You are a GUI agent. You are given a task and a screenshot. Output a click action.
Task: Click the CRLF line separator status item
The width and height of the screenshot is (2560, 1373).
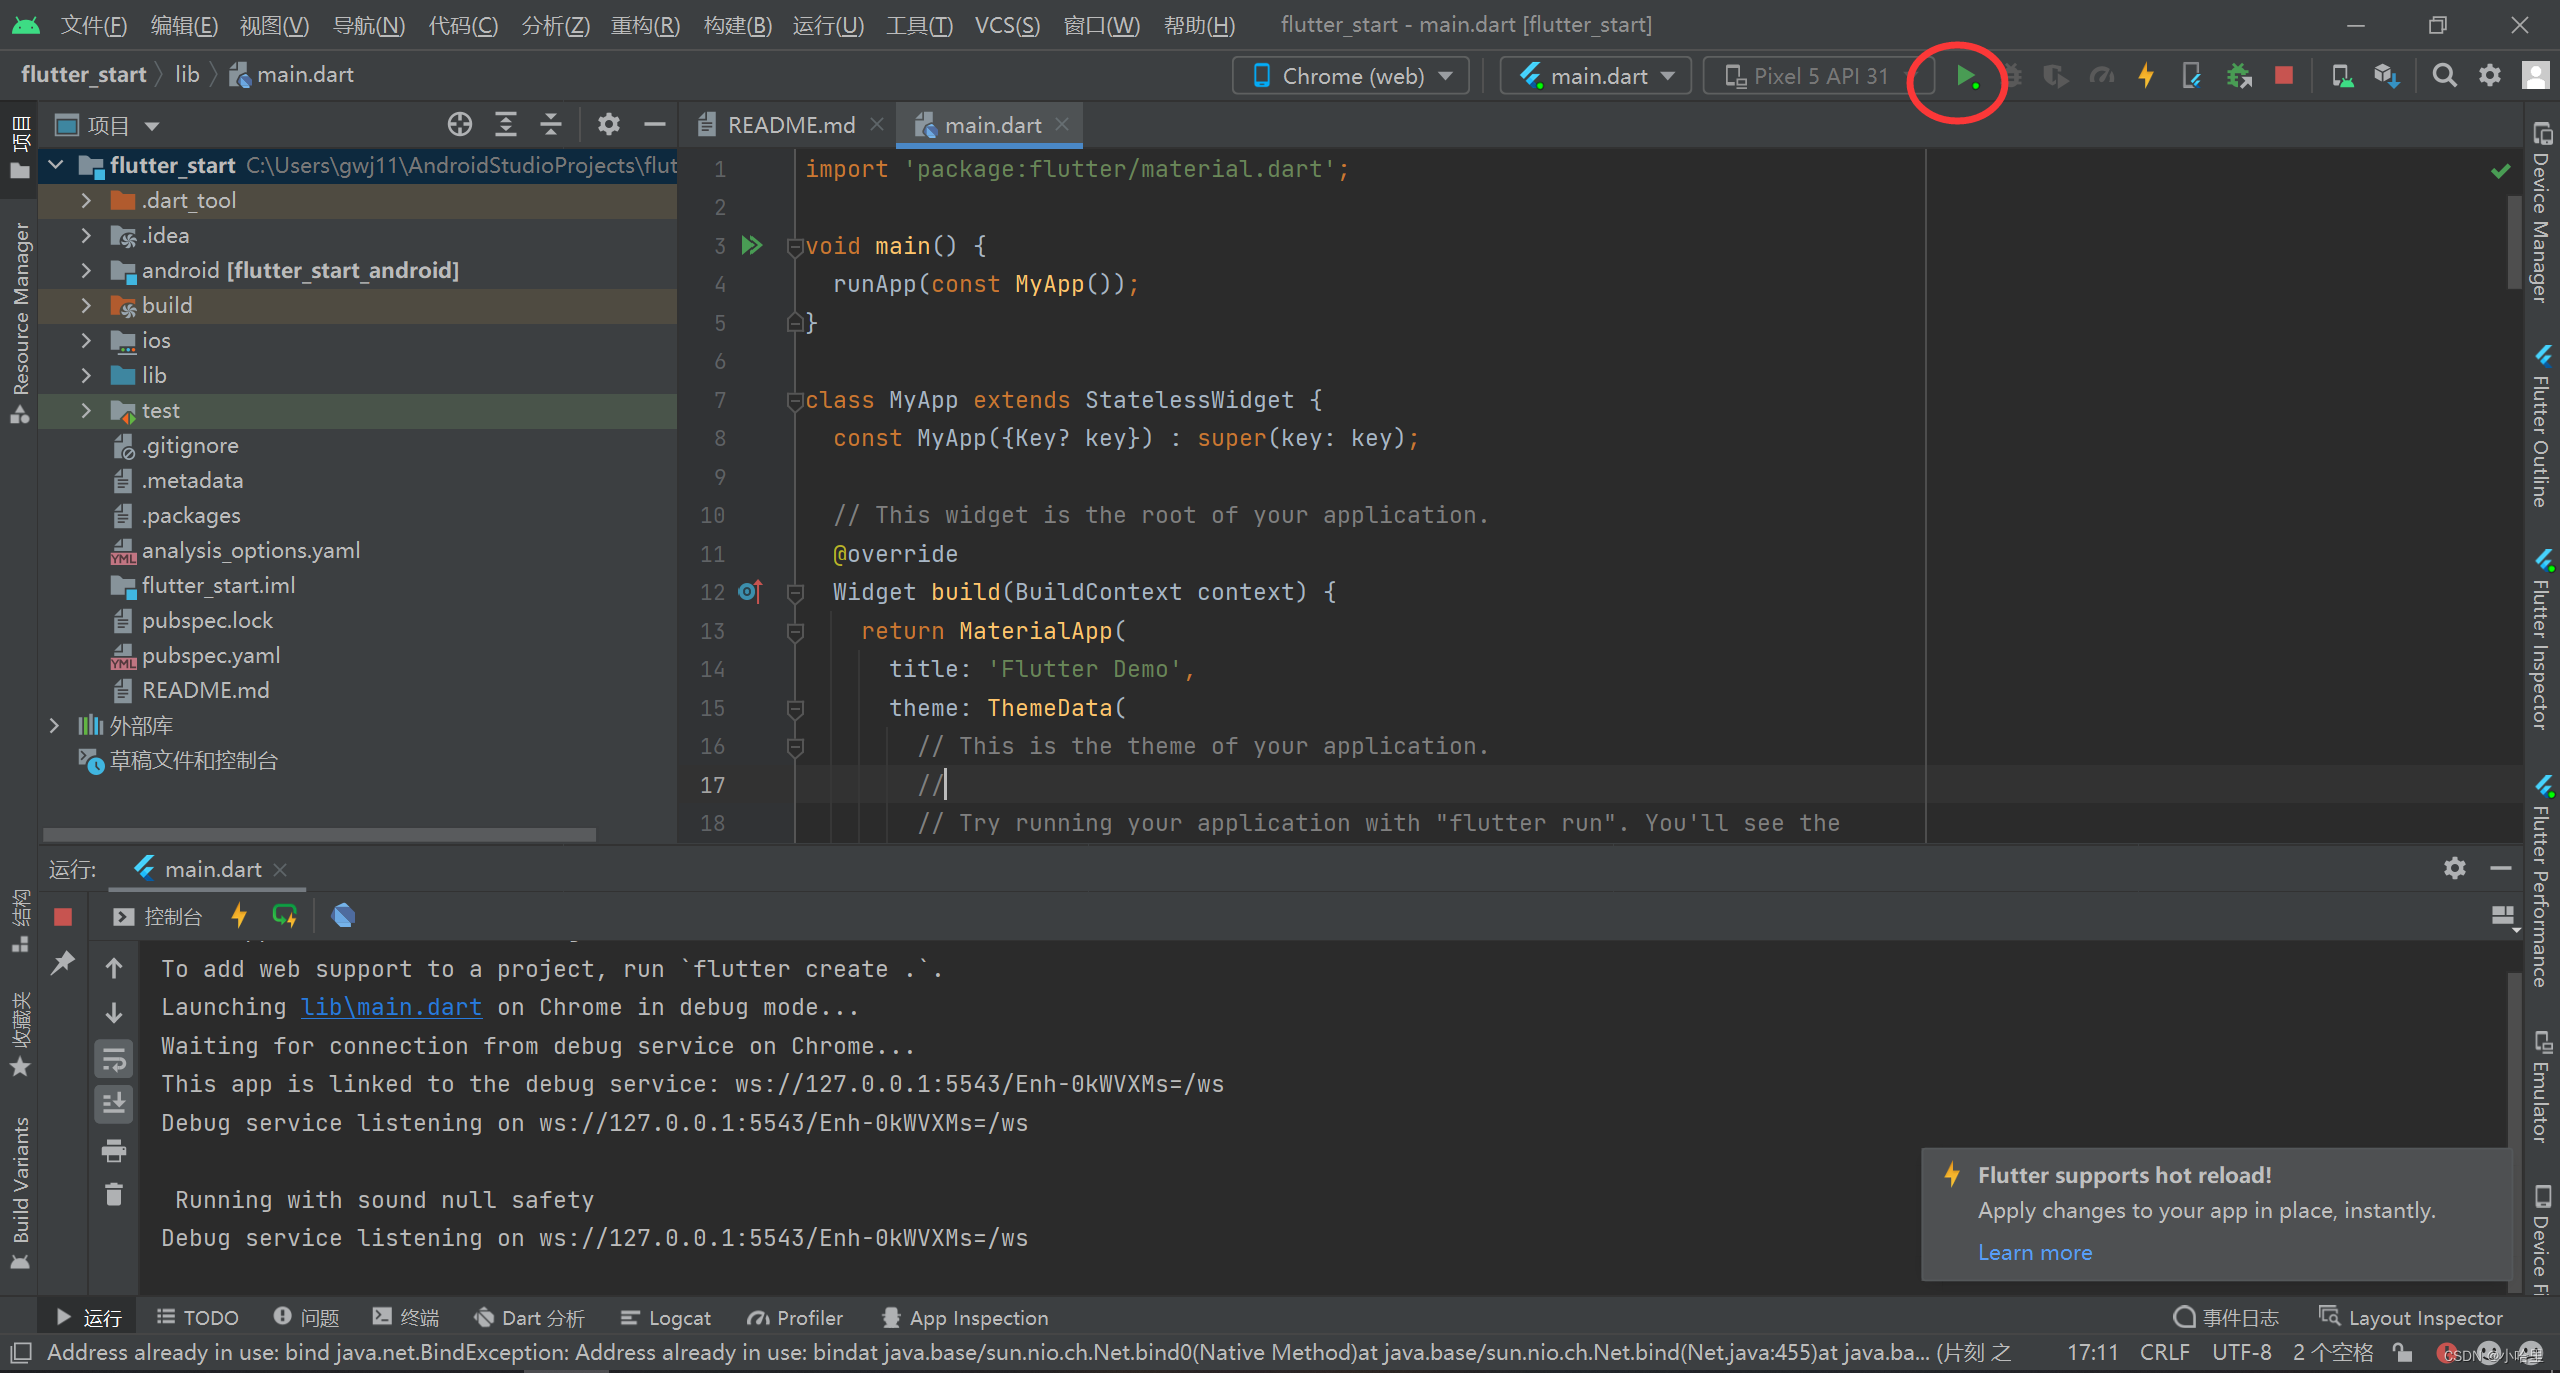tap(2164, 1352)
